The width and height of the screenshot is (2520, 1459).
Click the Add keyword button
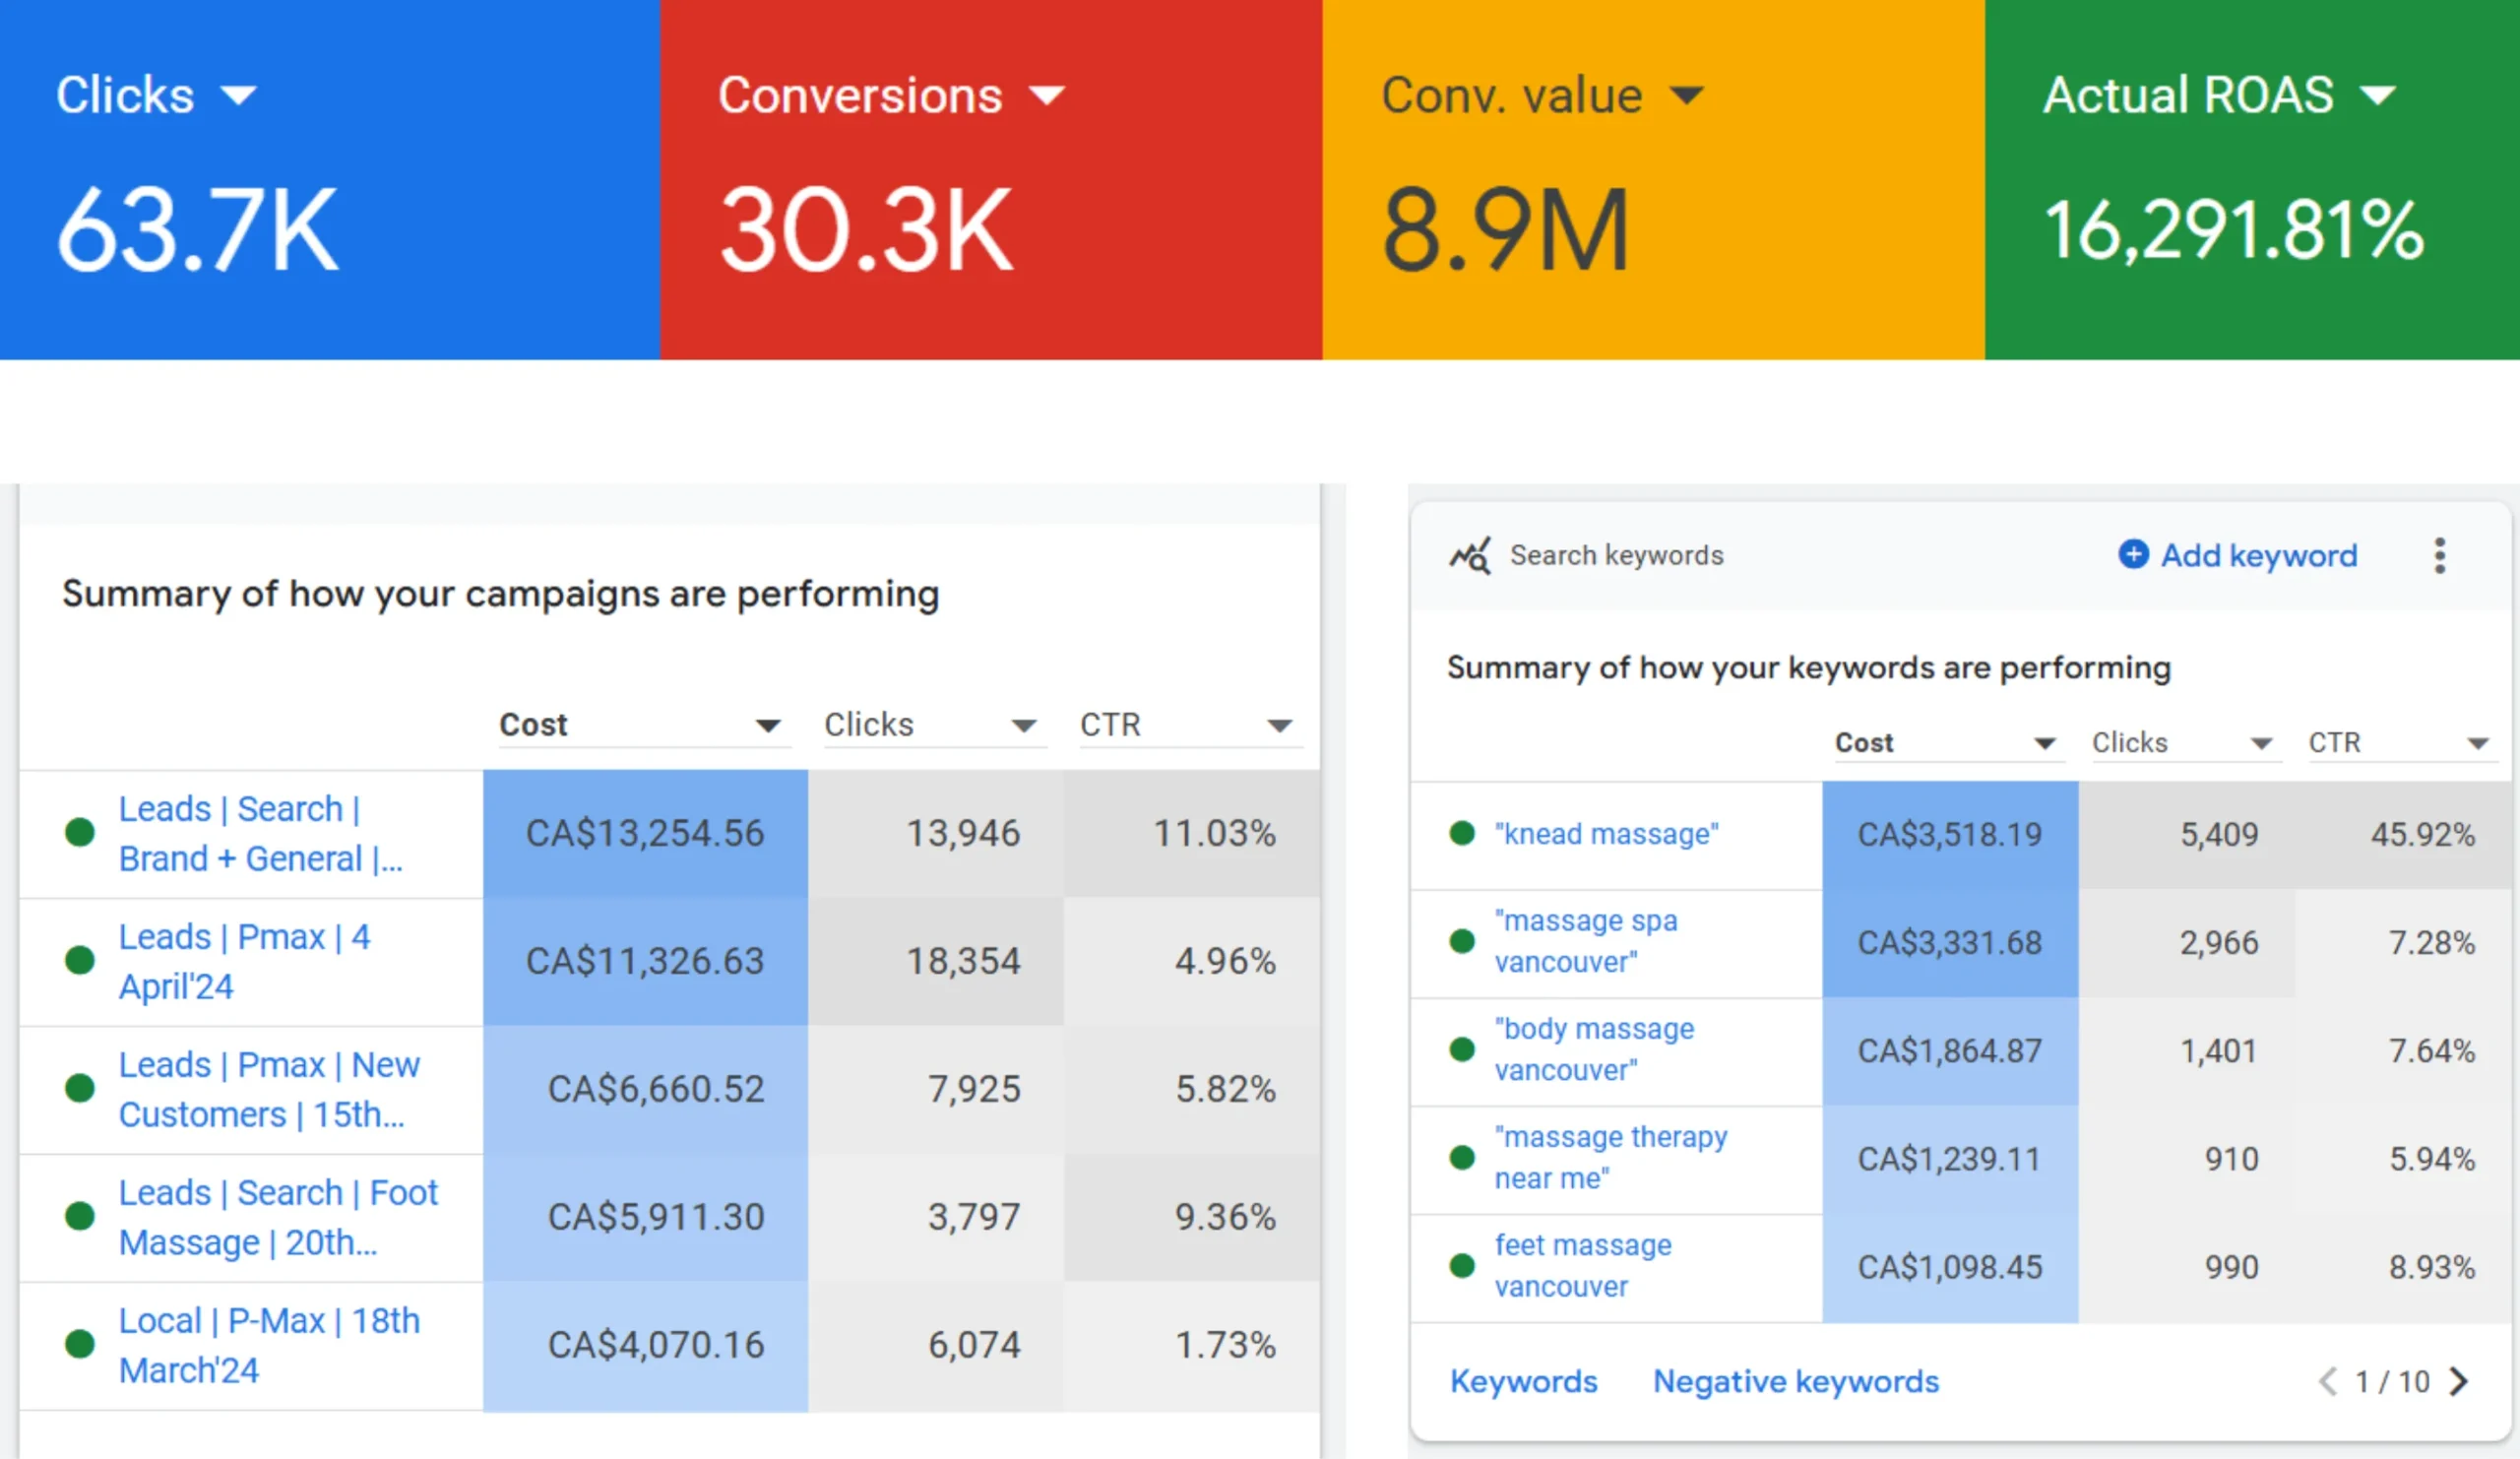click(x=2258, y=555)
